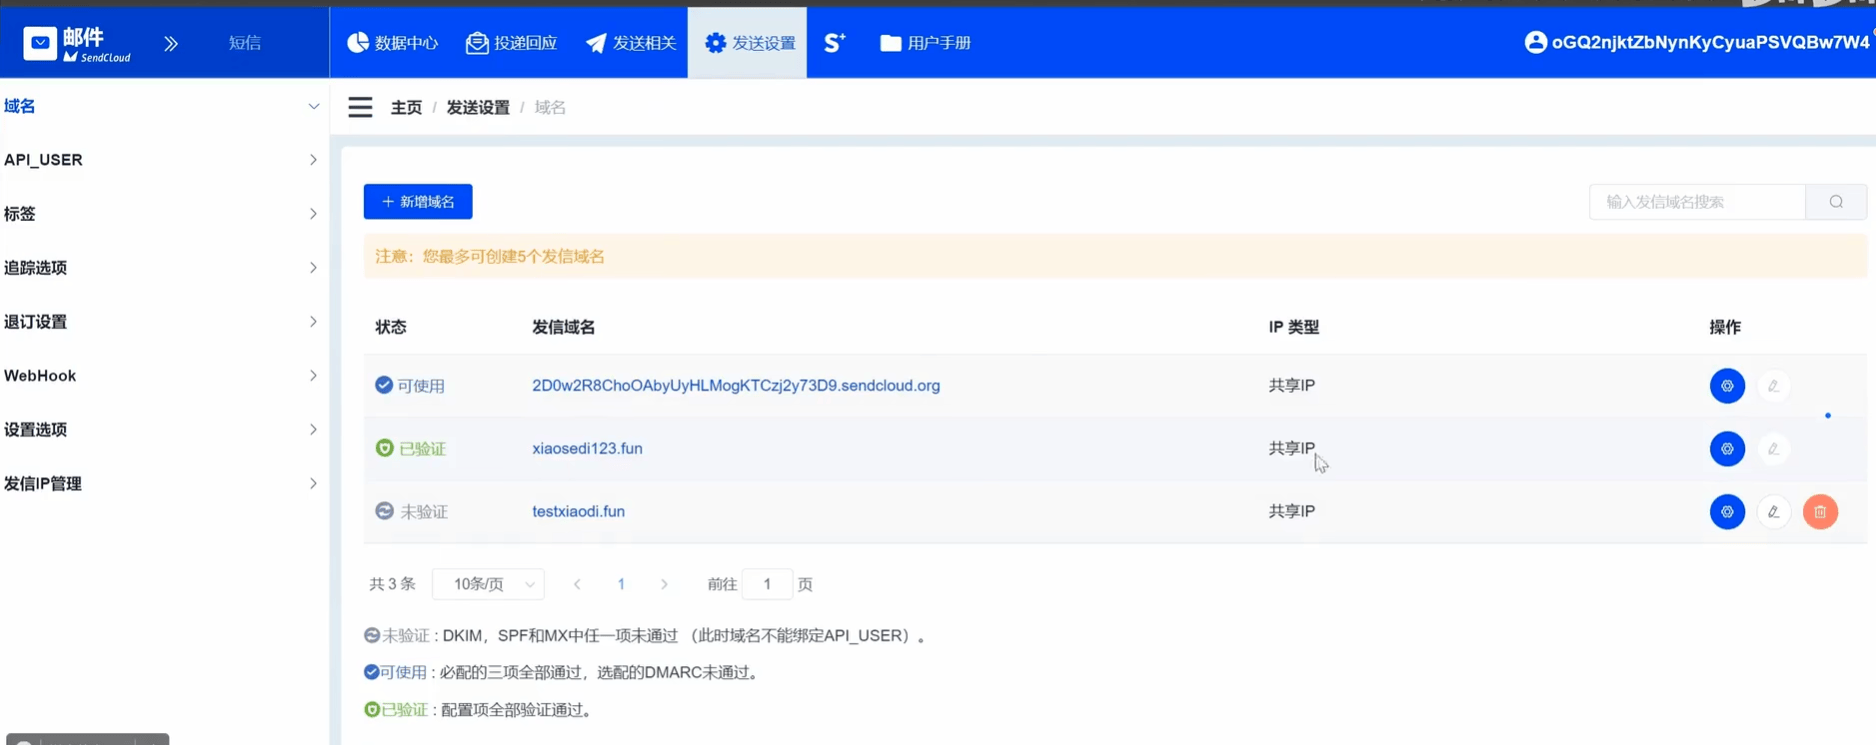The width and height of the screenshot is (1876, 745).
Task: Go to previous page arrow
Action: coord(577,584)
